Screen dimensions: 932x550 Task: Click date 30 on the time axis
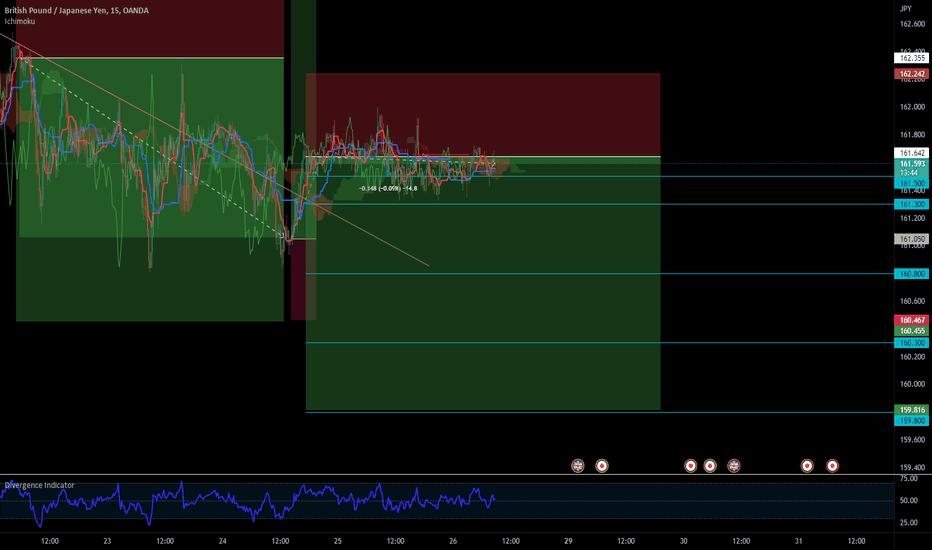click(684, 541)
